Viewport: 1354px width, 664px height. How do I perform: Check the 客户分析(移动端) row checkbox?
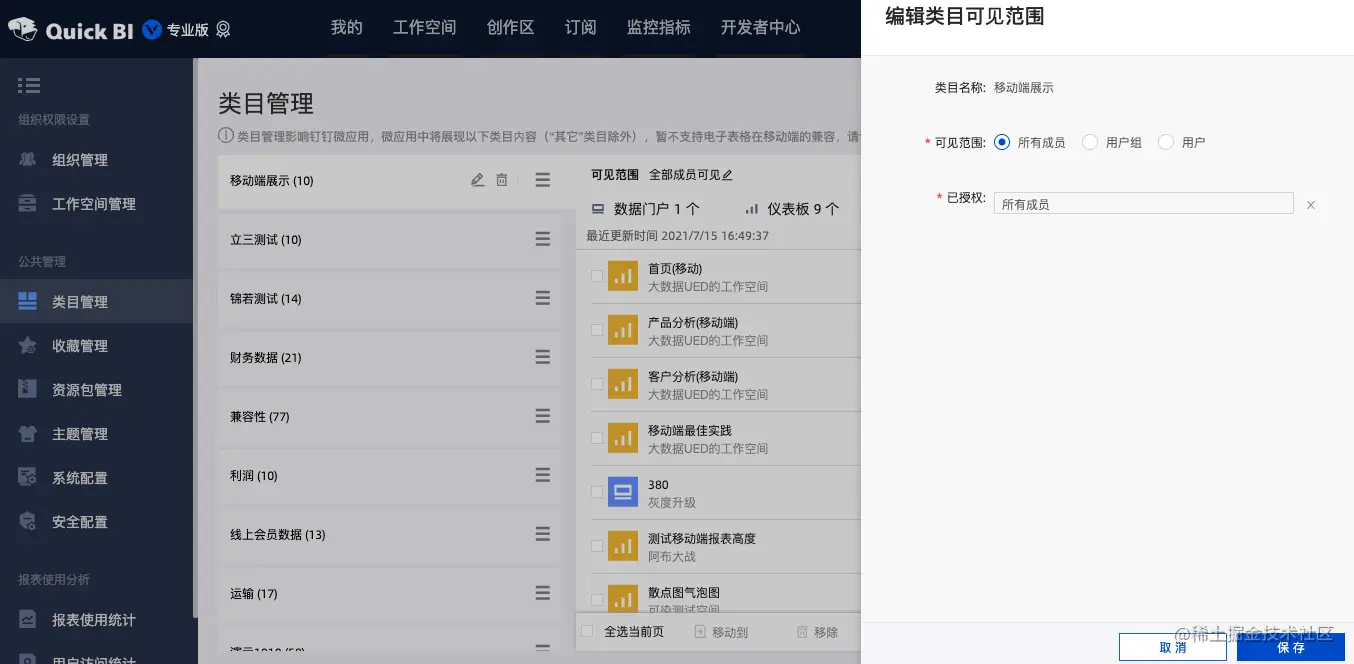(x=597, y=384)
